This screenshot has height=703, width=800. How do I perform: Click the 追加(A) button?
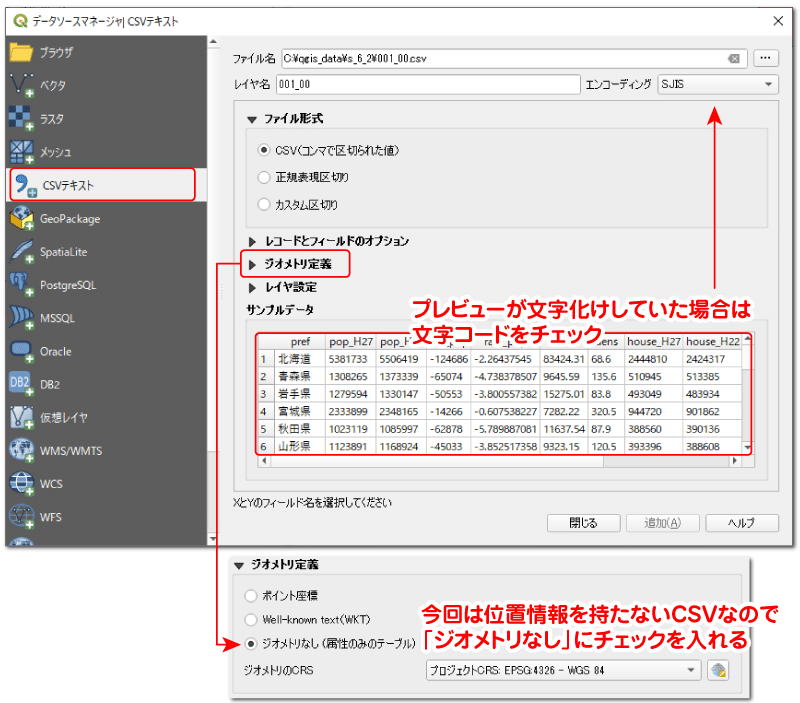(x=662, y=523)
